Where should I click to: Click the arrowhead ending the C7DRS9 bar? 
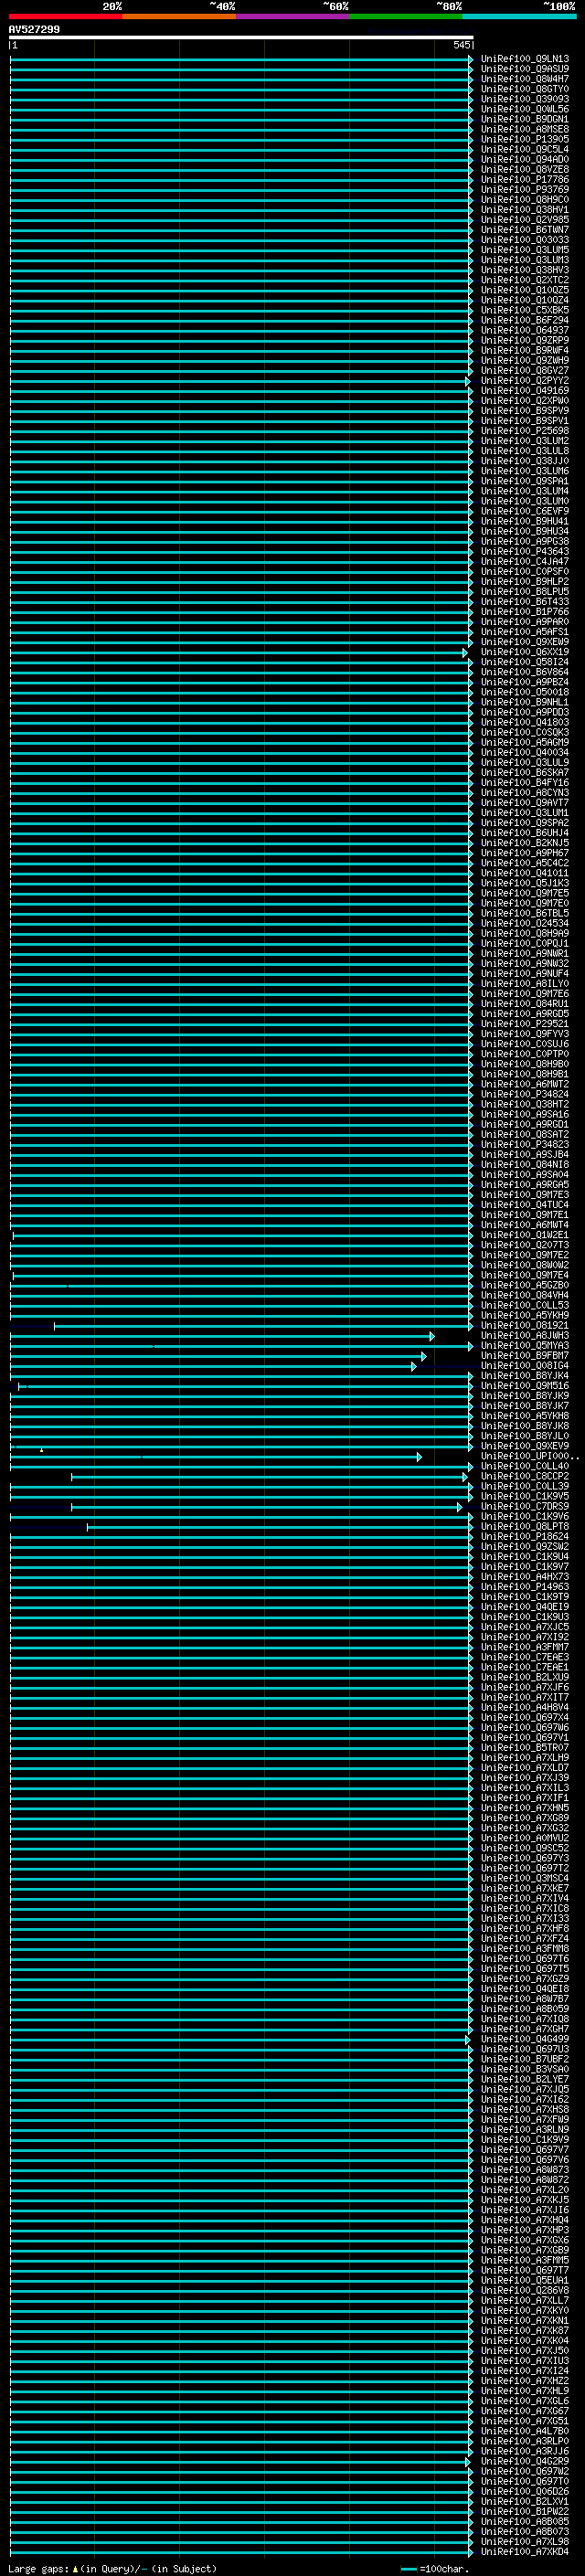coord(460,1507)
